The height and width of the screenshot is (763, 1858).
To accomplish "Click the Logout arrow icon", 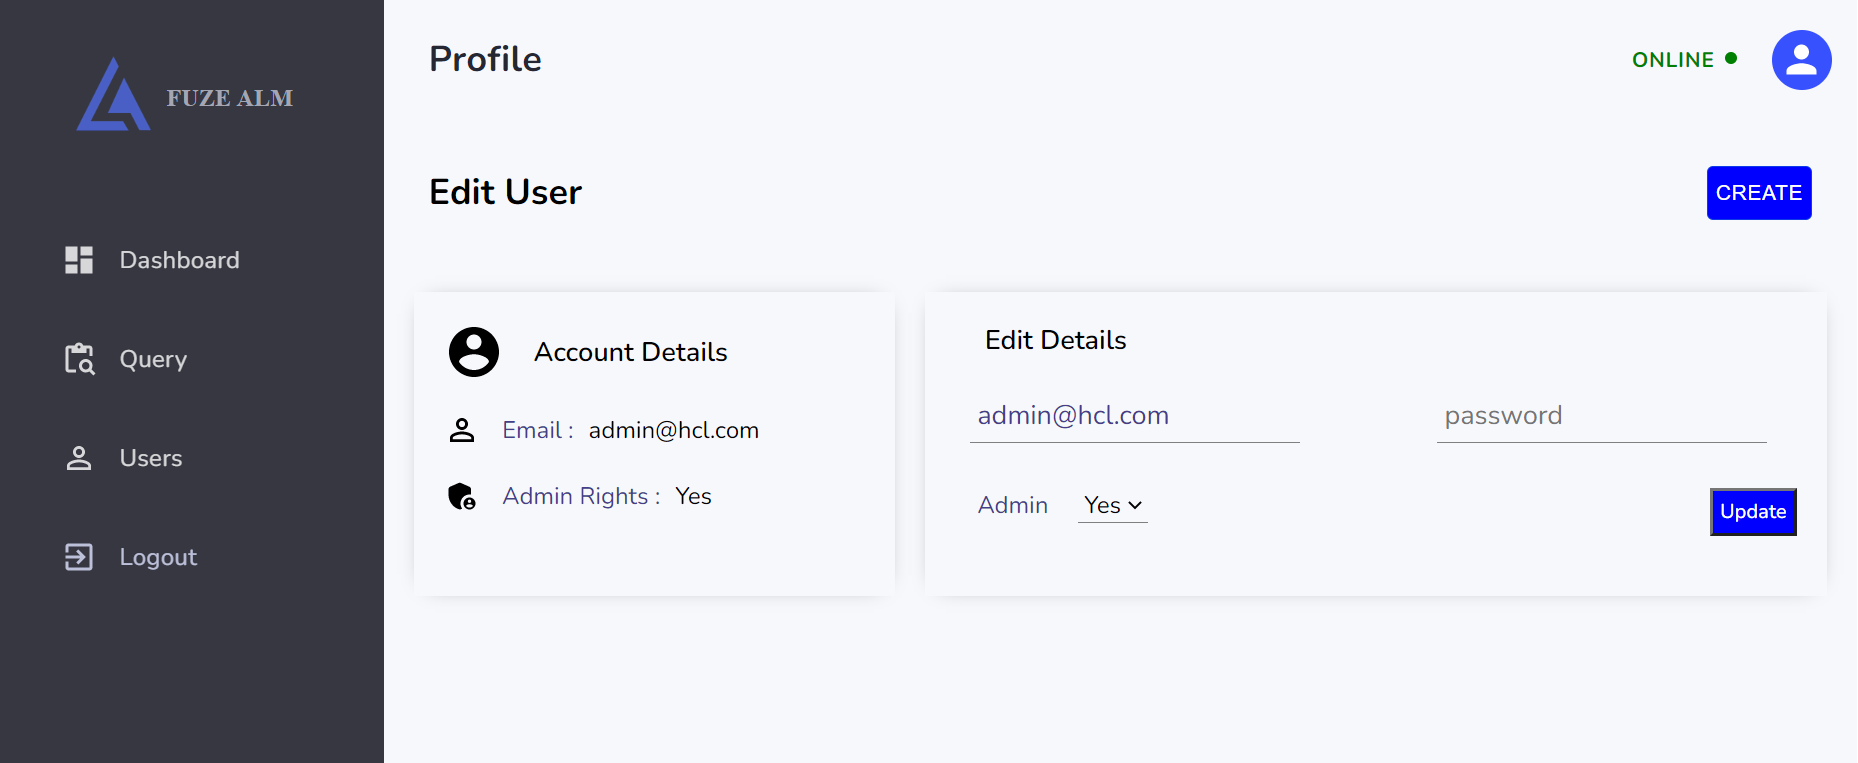I will pyautogui.click(x=79, y=557).
